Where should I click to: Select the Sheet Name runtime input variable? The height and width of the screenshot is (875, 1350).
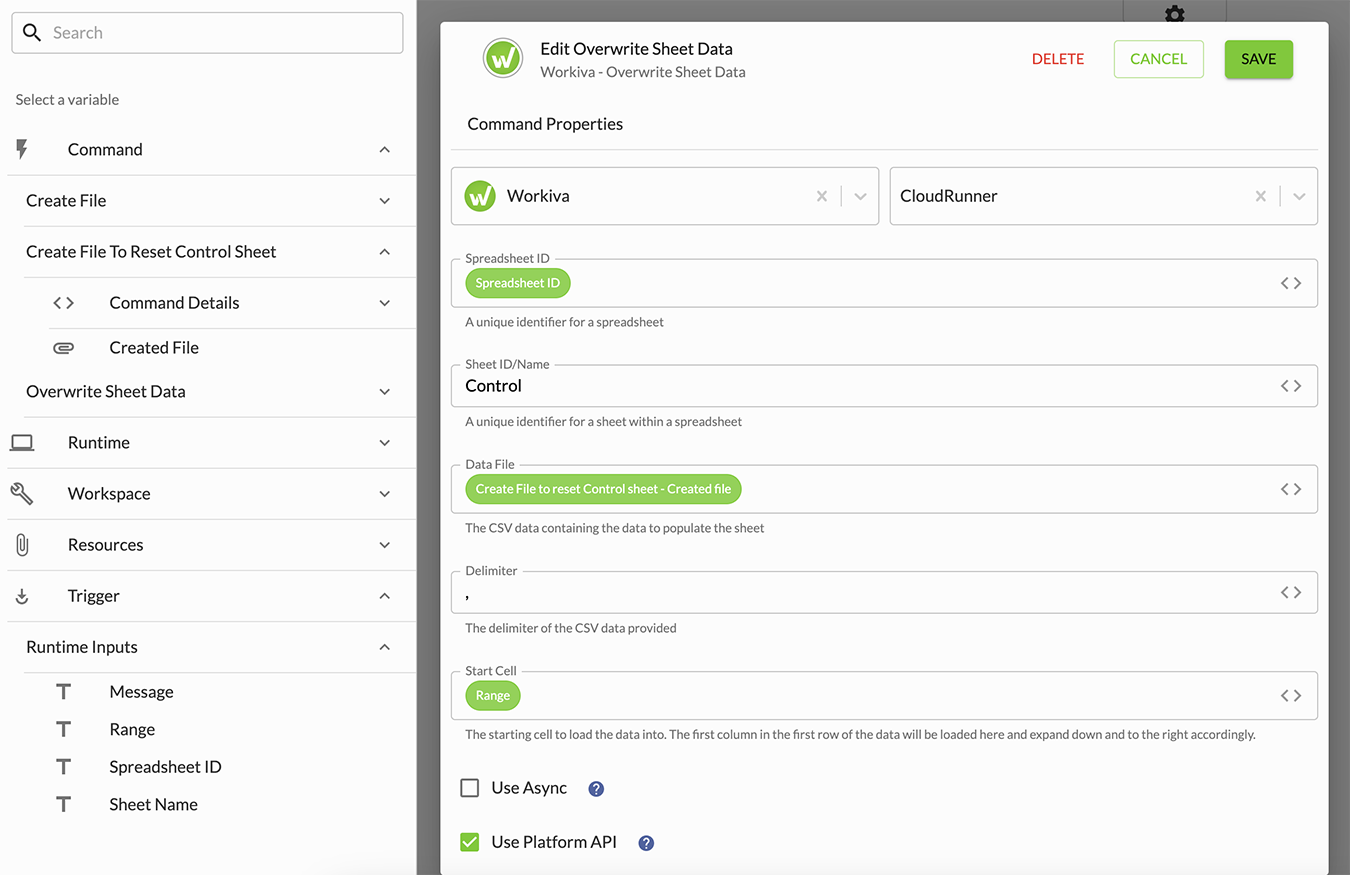[153, 805]
